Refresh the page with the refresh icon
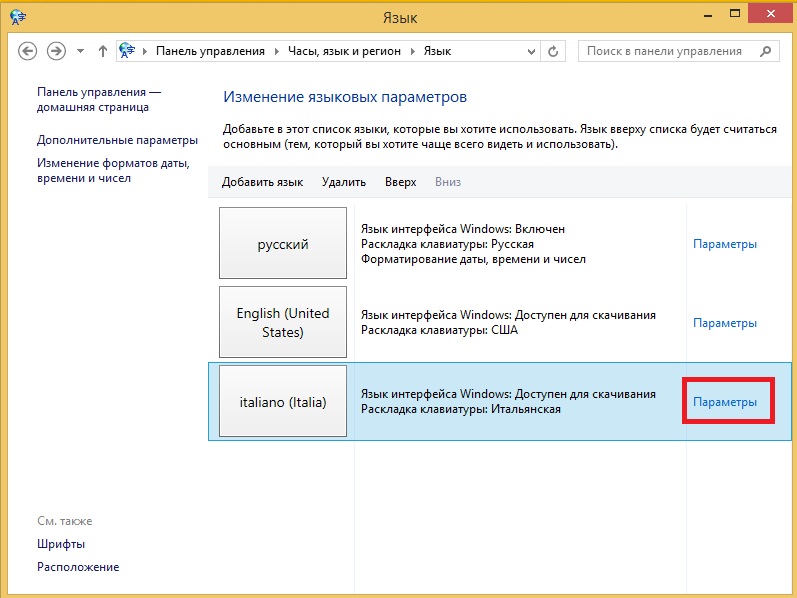Screen dimensions: 797x598 [553, 51]
